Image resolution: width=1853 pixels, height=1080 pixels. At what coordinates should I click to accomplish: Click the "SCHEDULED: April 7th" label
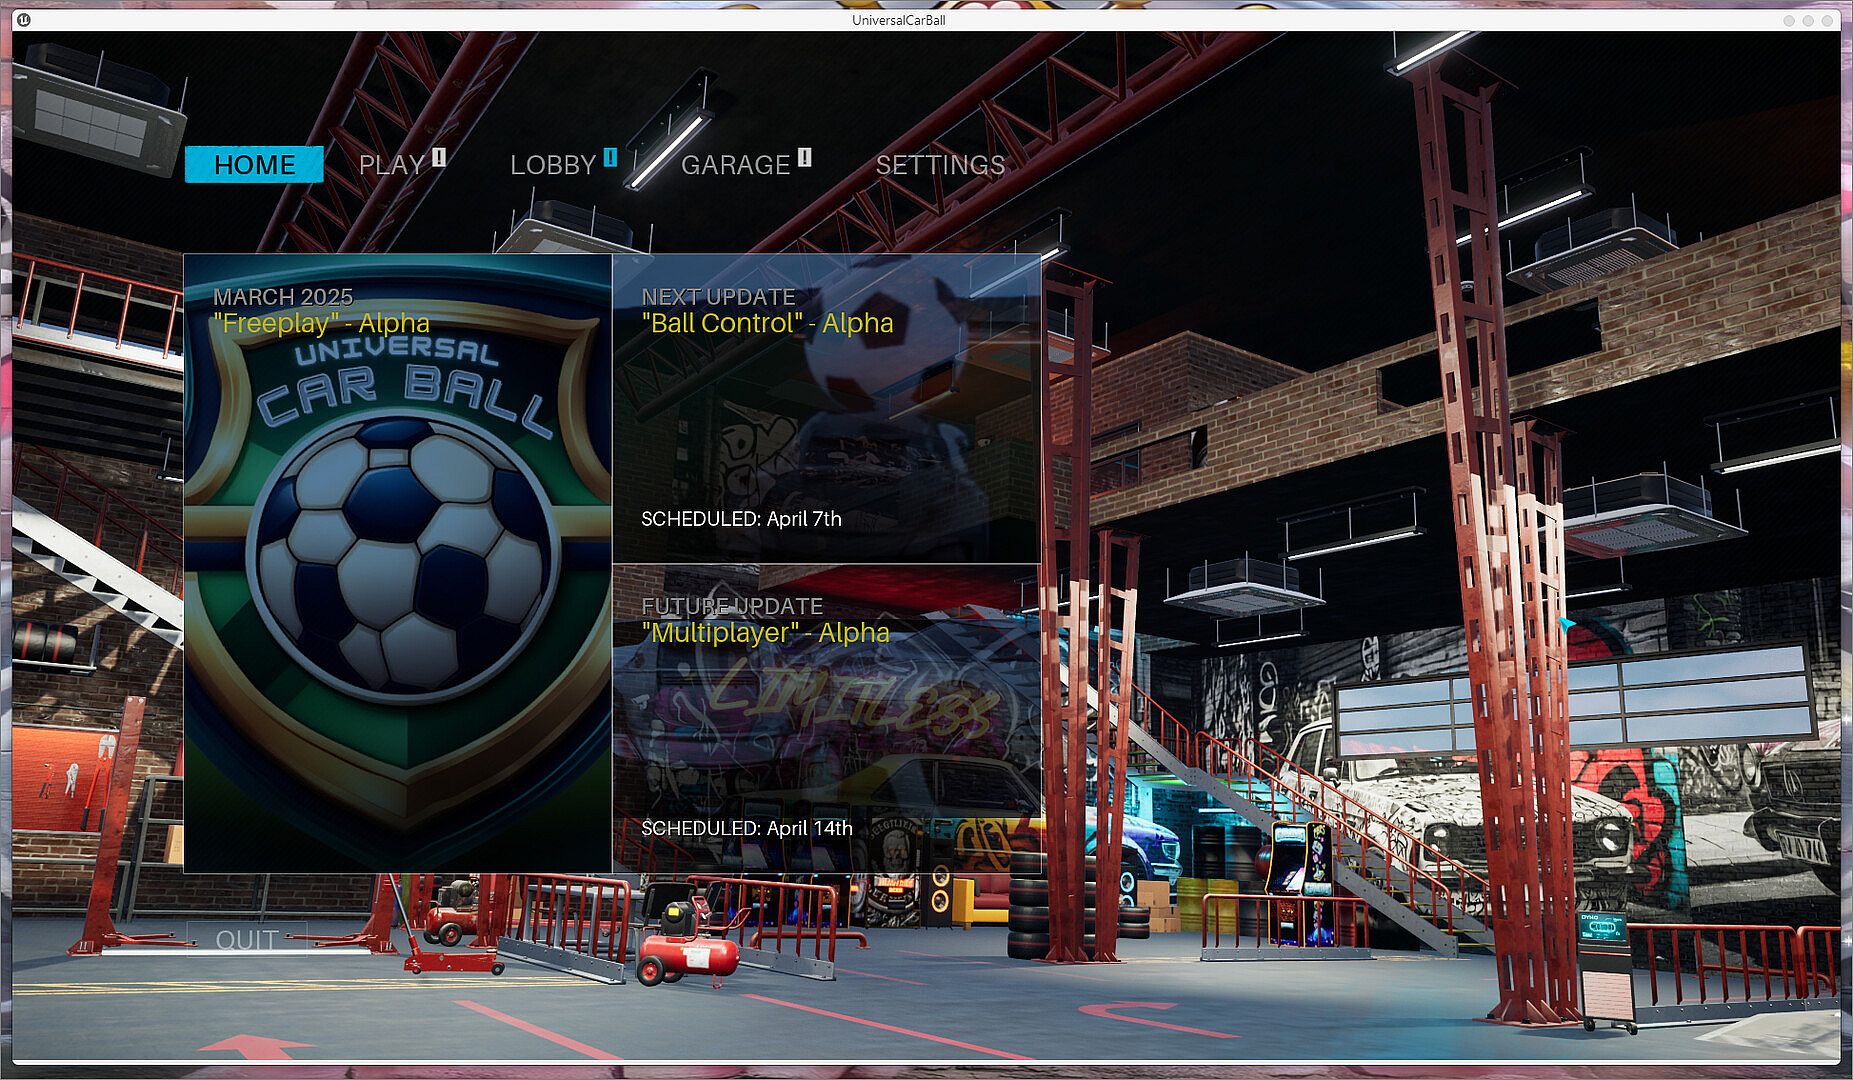[741, 519]
